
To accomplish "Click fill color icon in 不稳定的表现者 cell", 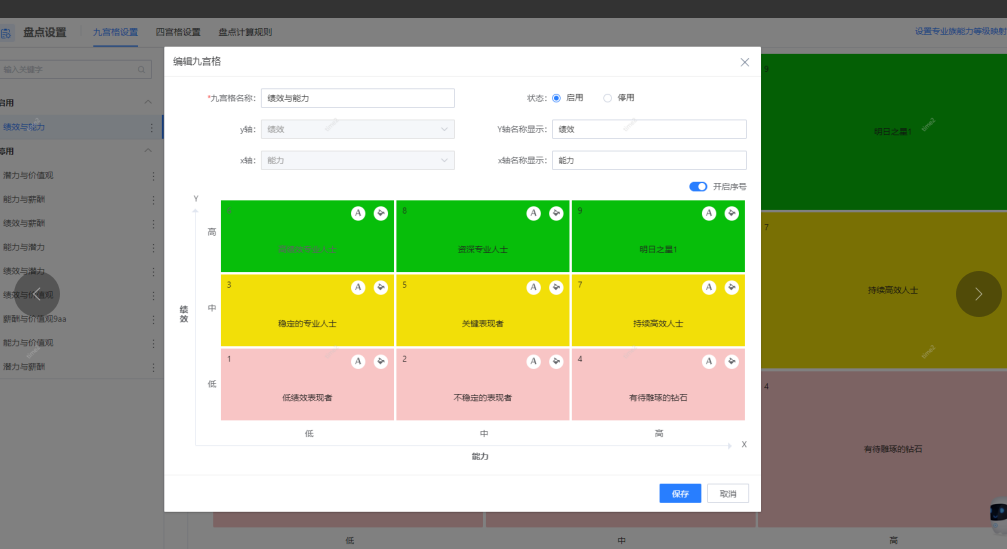I will click(557, 361).
